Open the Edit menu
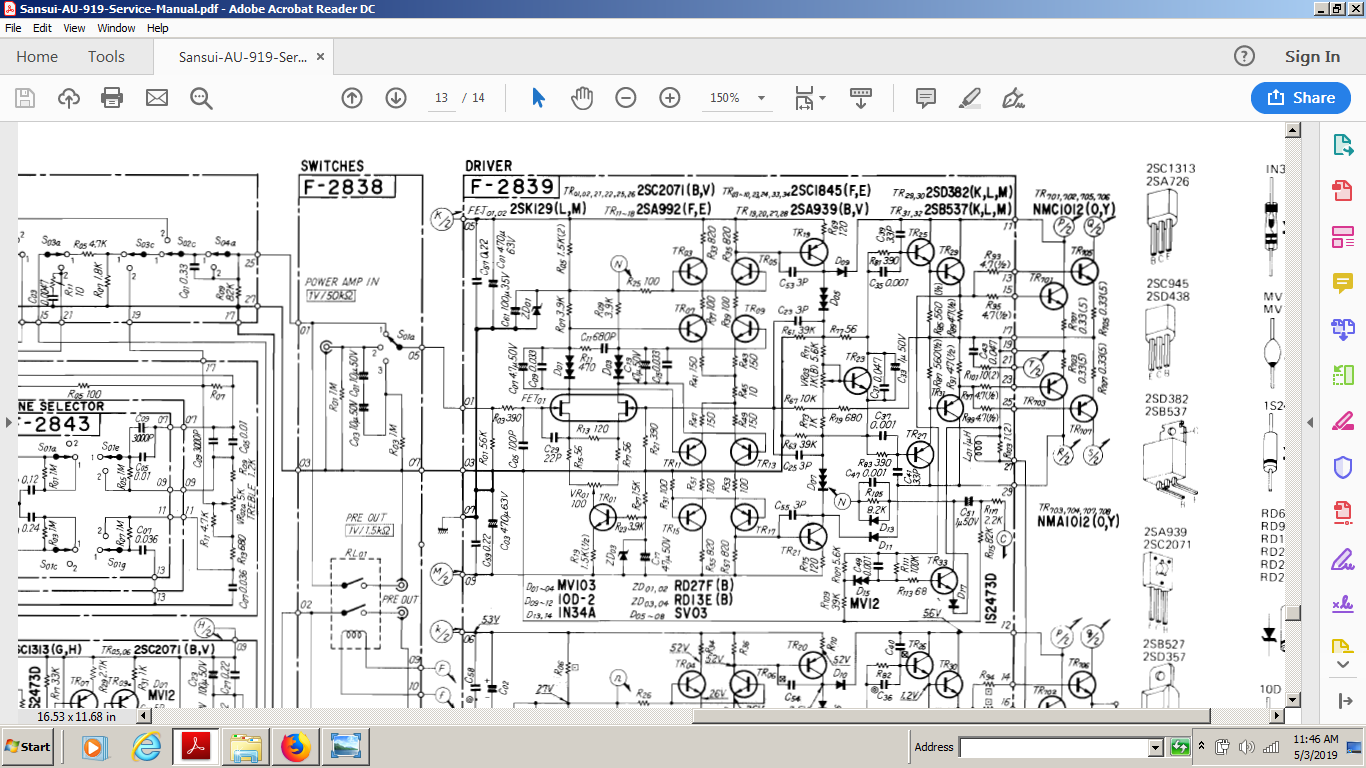This screenshot has width=1366, height=768. click(42, 28)
